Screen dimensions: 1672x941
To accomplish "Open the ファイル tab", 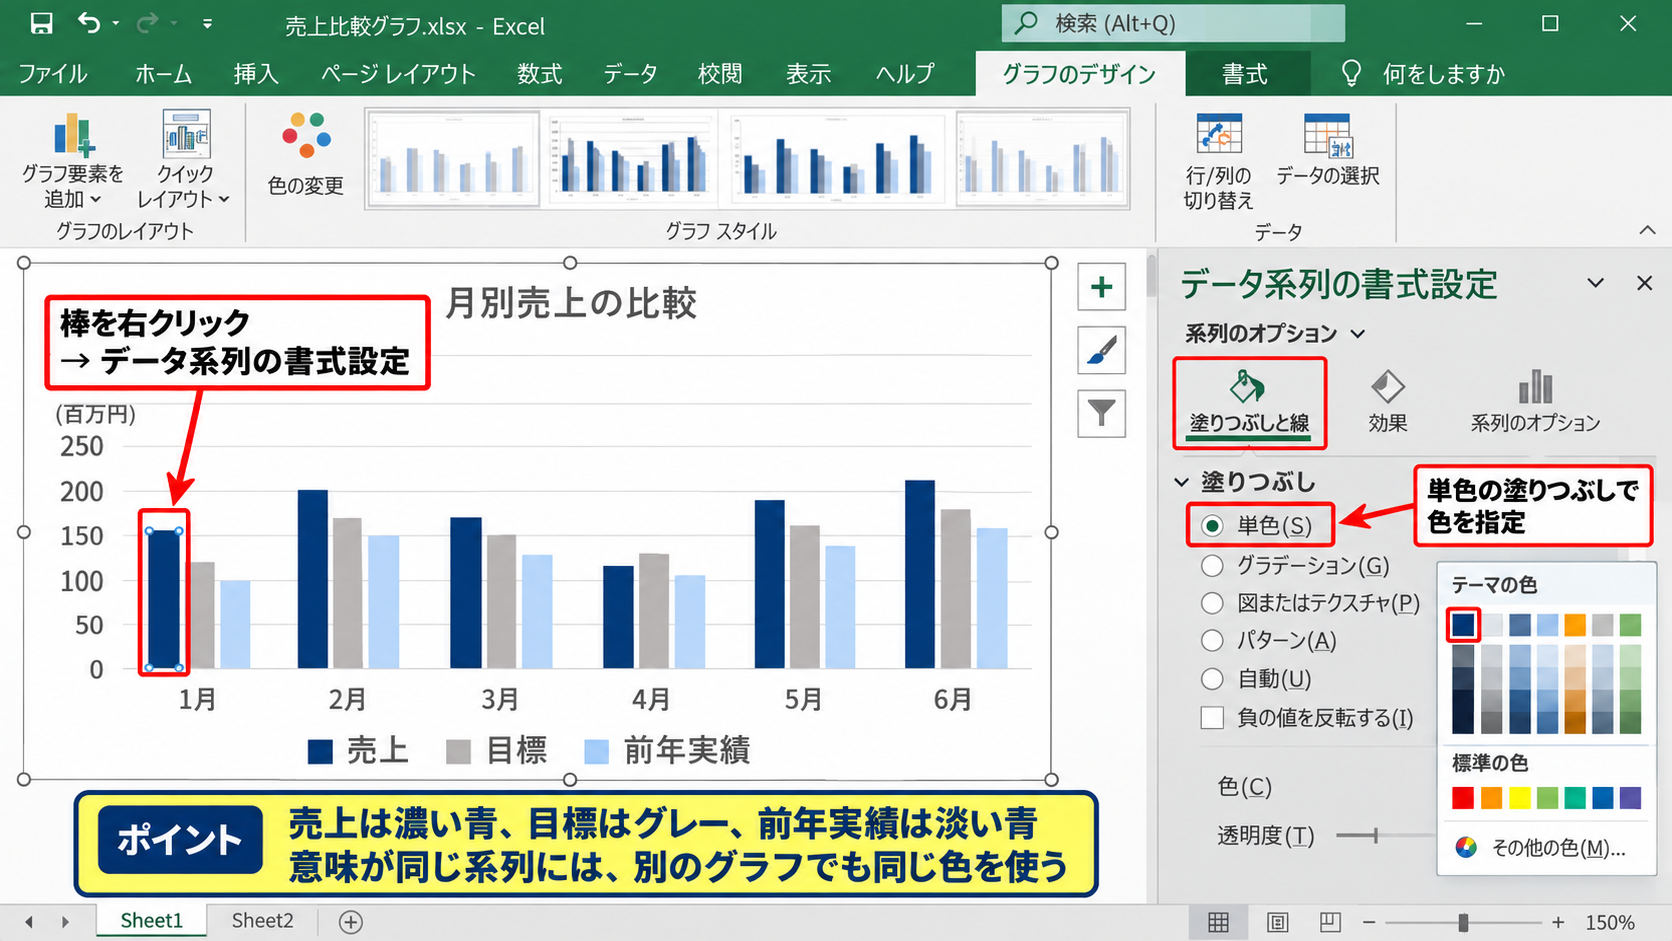I will pyautogui.click(x=52, y=74).
